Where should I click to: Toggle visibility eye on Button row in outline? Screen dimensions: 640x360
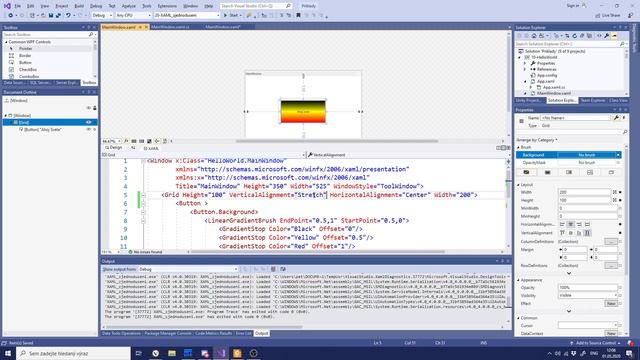[x=89, y=129]
